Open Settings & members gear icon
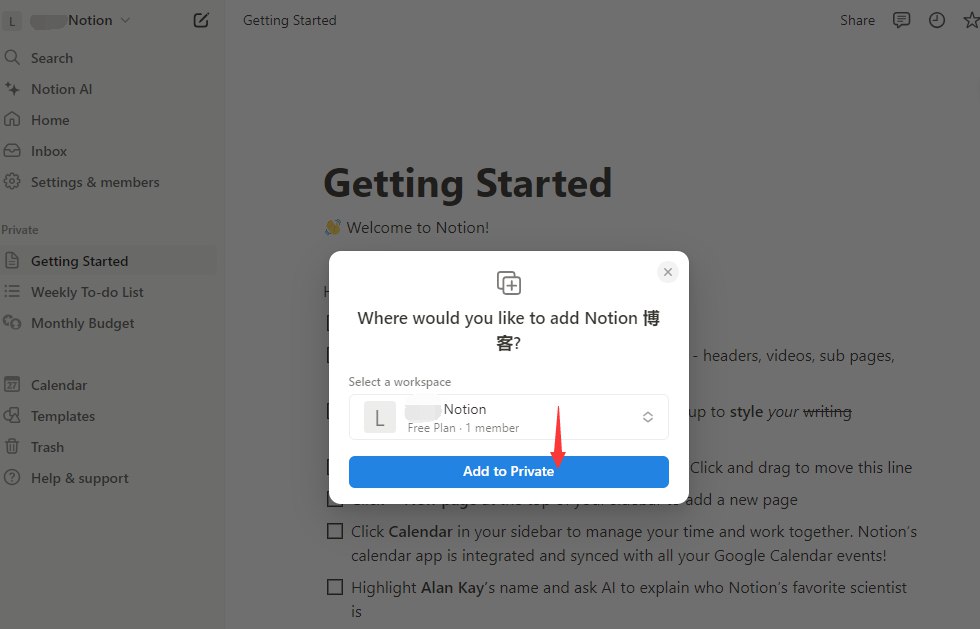This screenshot has width=980, height=629. click(x=12, y=182)
